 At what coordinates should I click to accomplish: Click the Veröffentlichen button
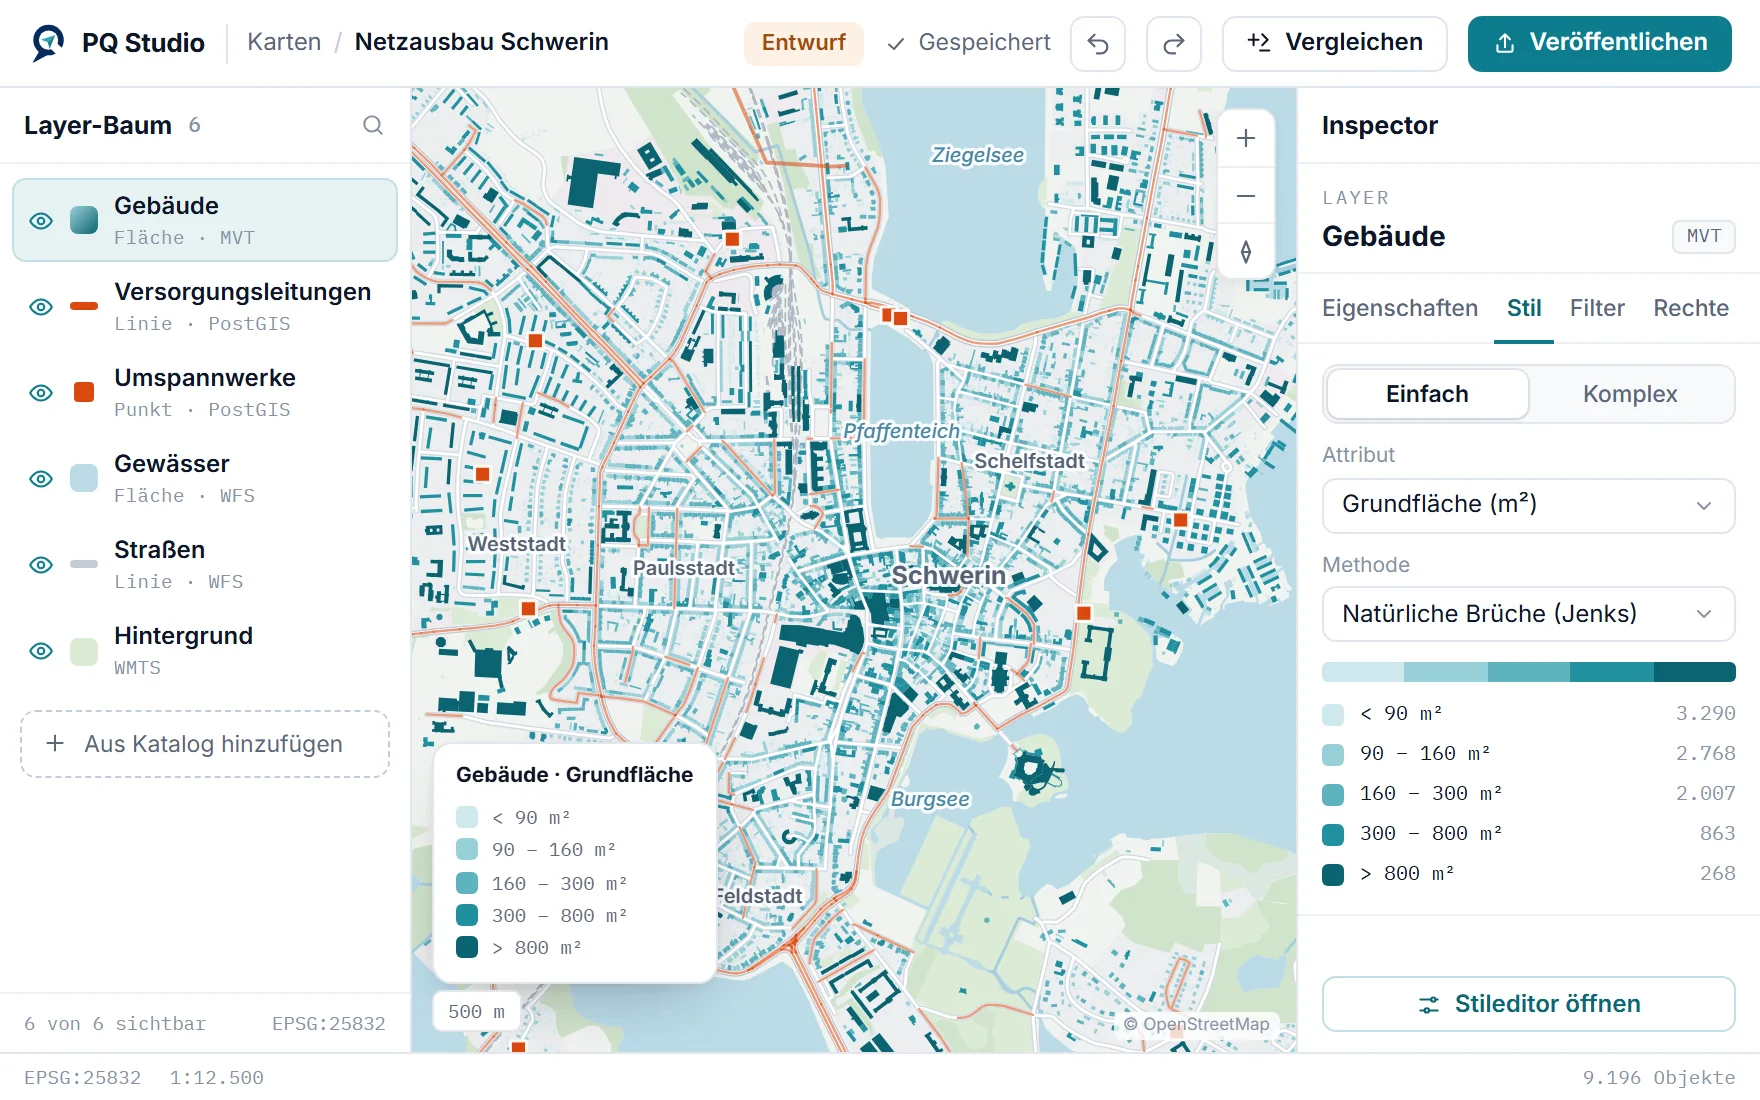click(x=1600, y=44)
